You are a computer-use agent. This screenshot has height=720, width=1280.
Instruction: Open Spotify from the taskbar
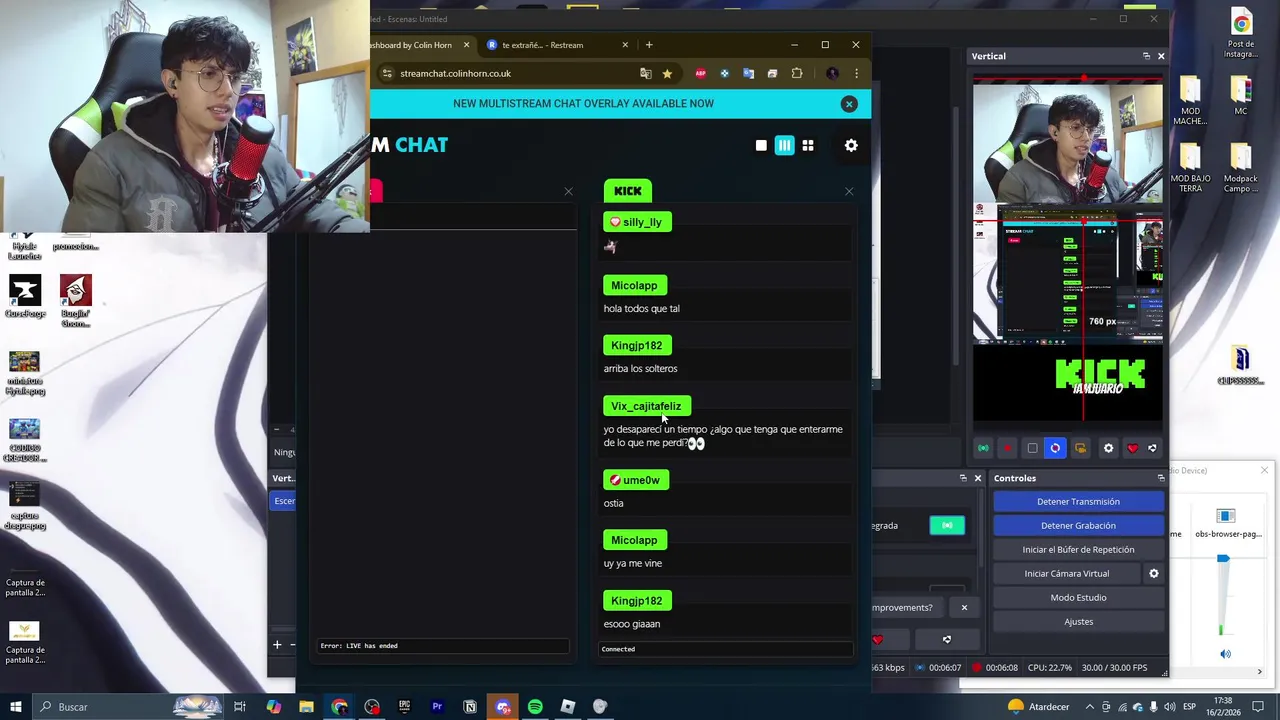(535, 707)
